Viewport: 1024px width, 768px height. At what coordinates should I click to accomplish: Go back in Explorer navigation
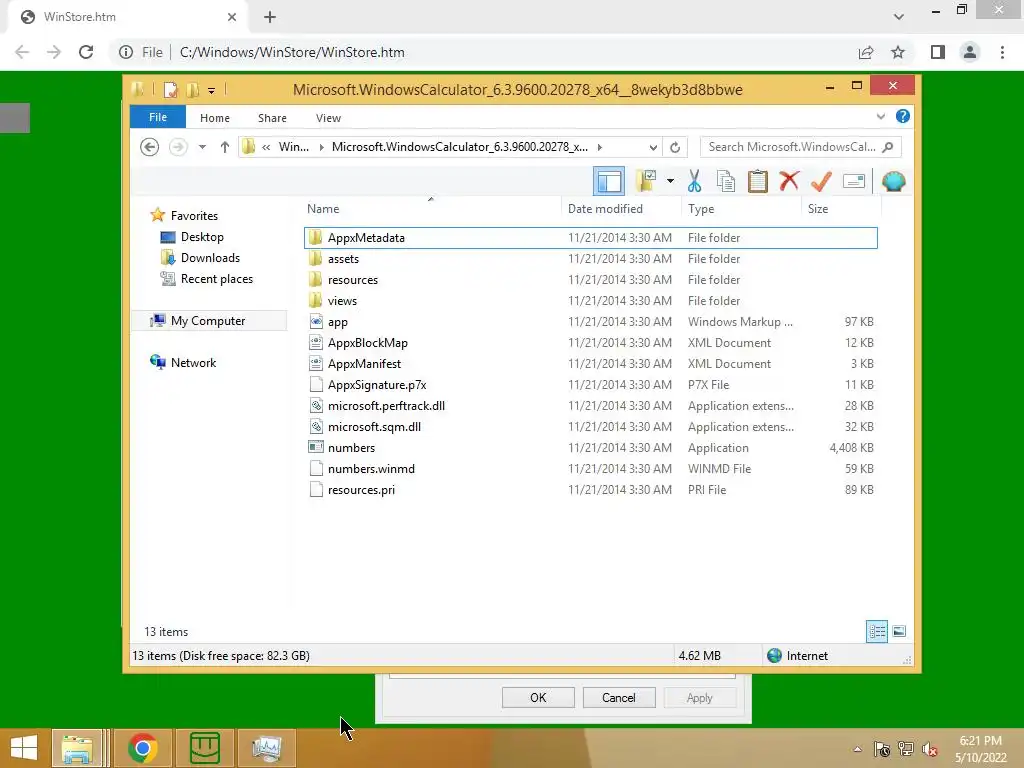(x=150, y=147)
